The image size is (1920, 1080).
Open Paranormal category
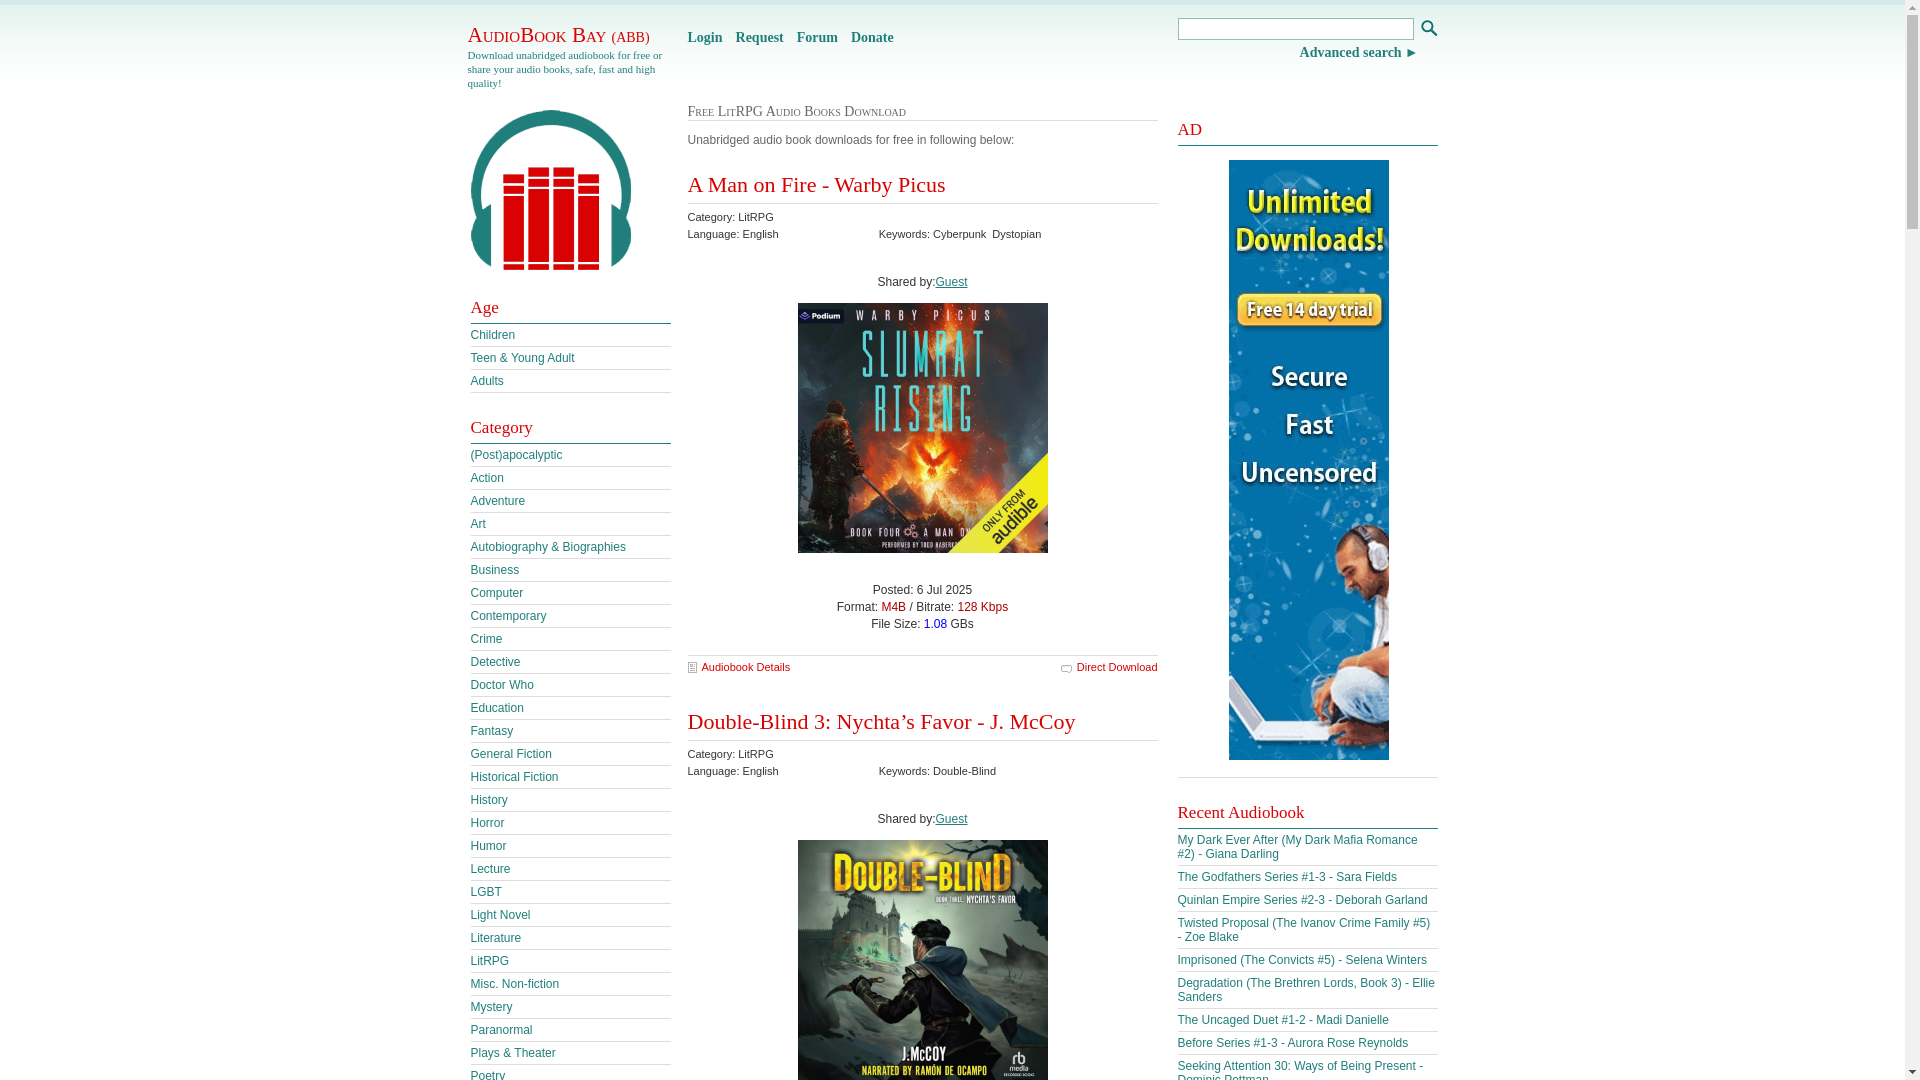click(501, 1030)
